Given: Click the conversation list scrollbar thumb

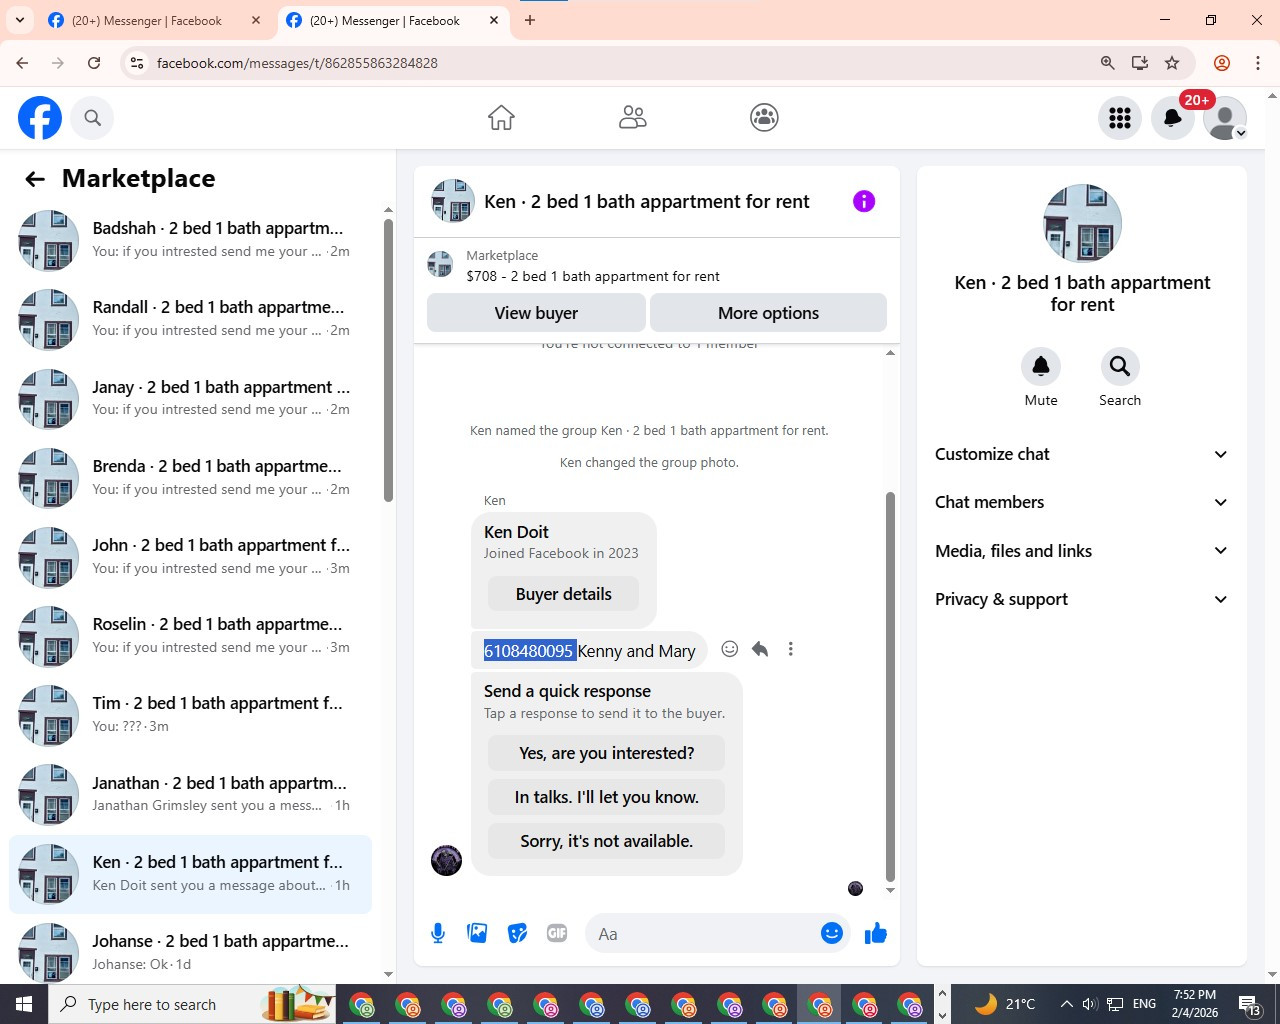Looking at the screenshot, I should point(388,360).
